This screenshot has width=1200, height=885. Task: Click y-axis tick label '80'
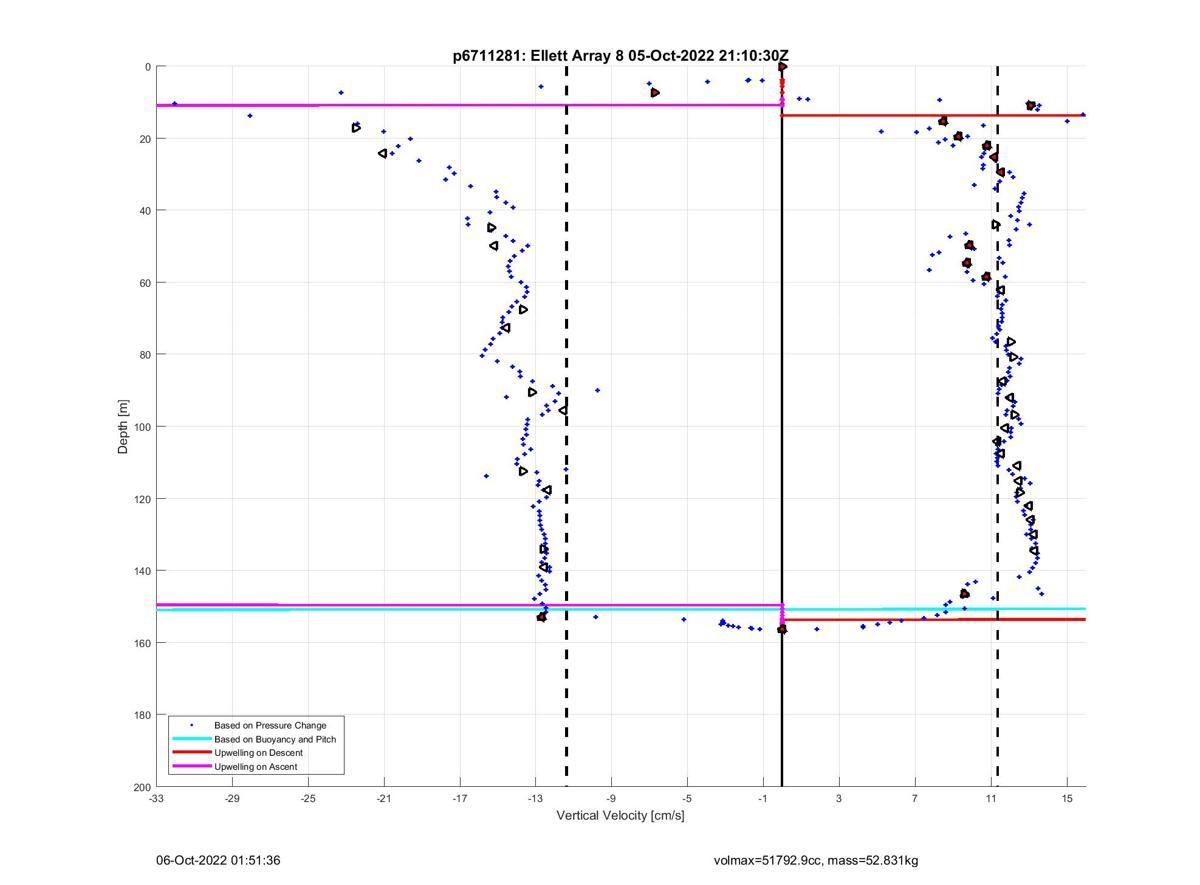pyautogui.click(x=145, y=355)
